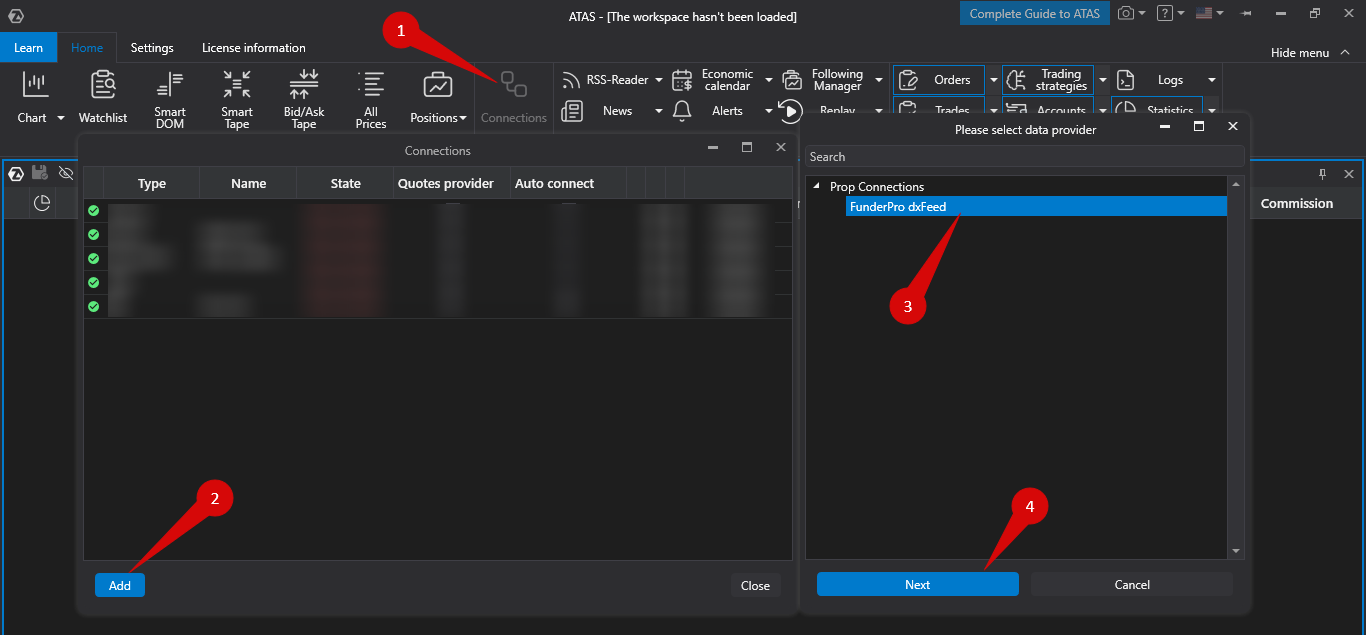1366x635 pixels.
Task: Open the Following Manager
Action: tap(825, 80)
